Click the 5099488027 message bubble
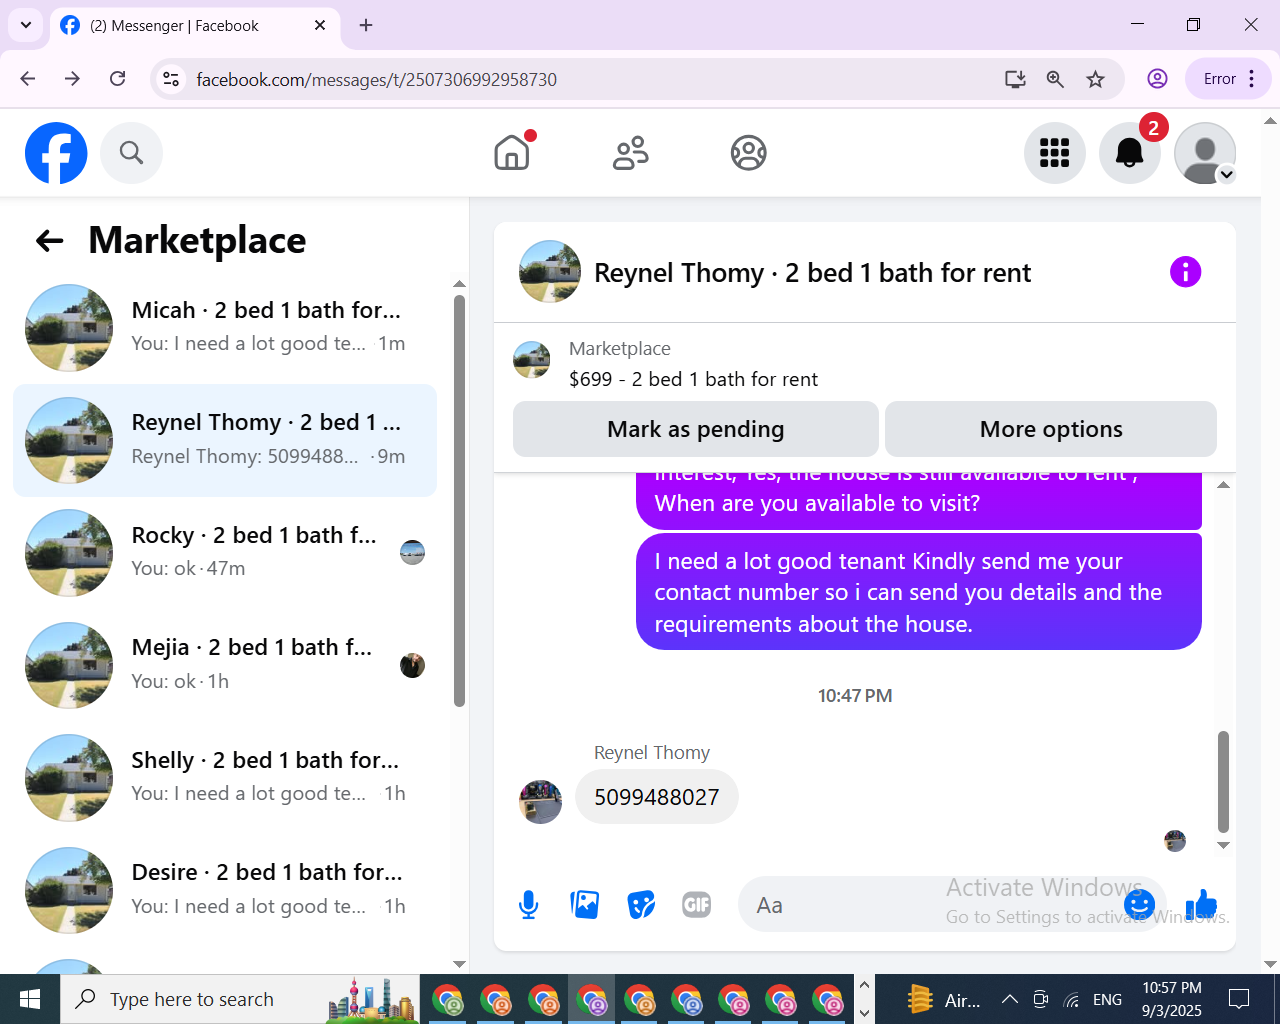This screenshot has height=1024, width=1280. click(657, 797)
